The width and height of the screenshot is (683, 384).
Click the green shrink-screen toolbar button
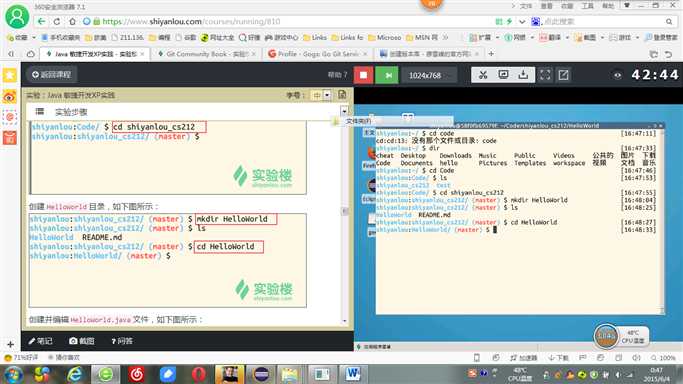click(x=389, y=75)
